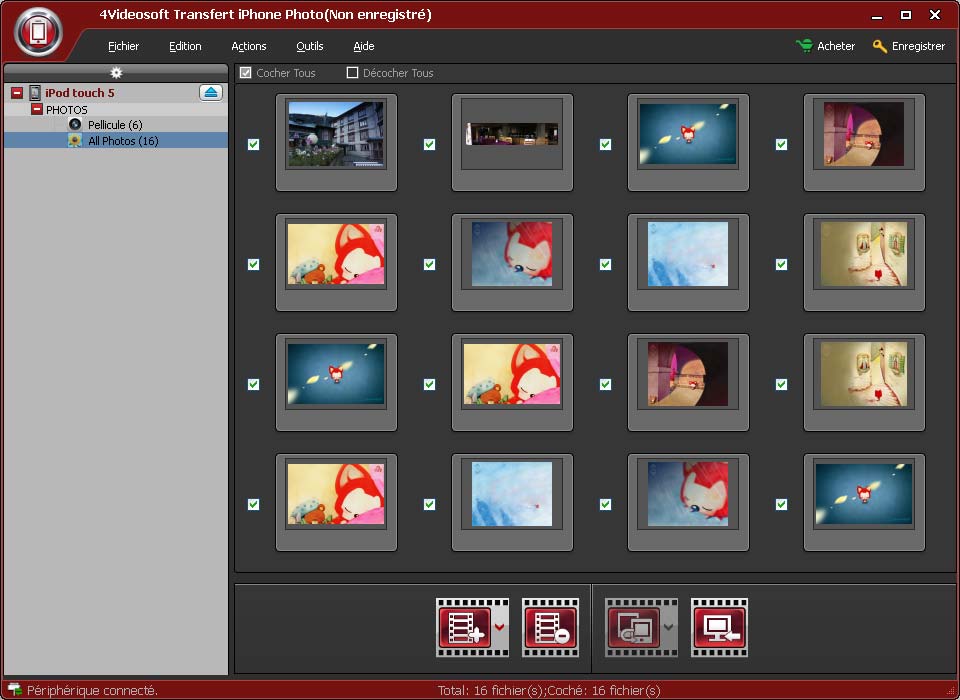Open the add photo dropdown arrow

499,628
